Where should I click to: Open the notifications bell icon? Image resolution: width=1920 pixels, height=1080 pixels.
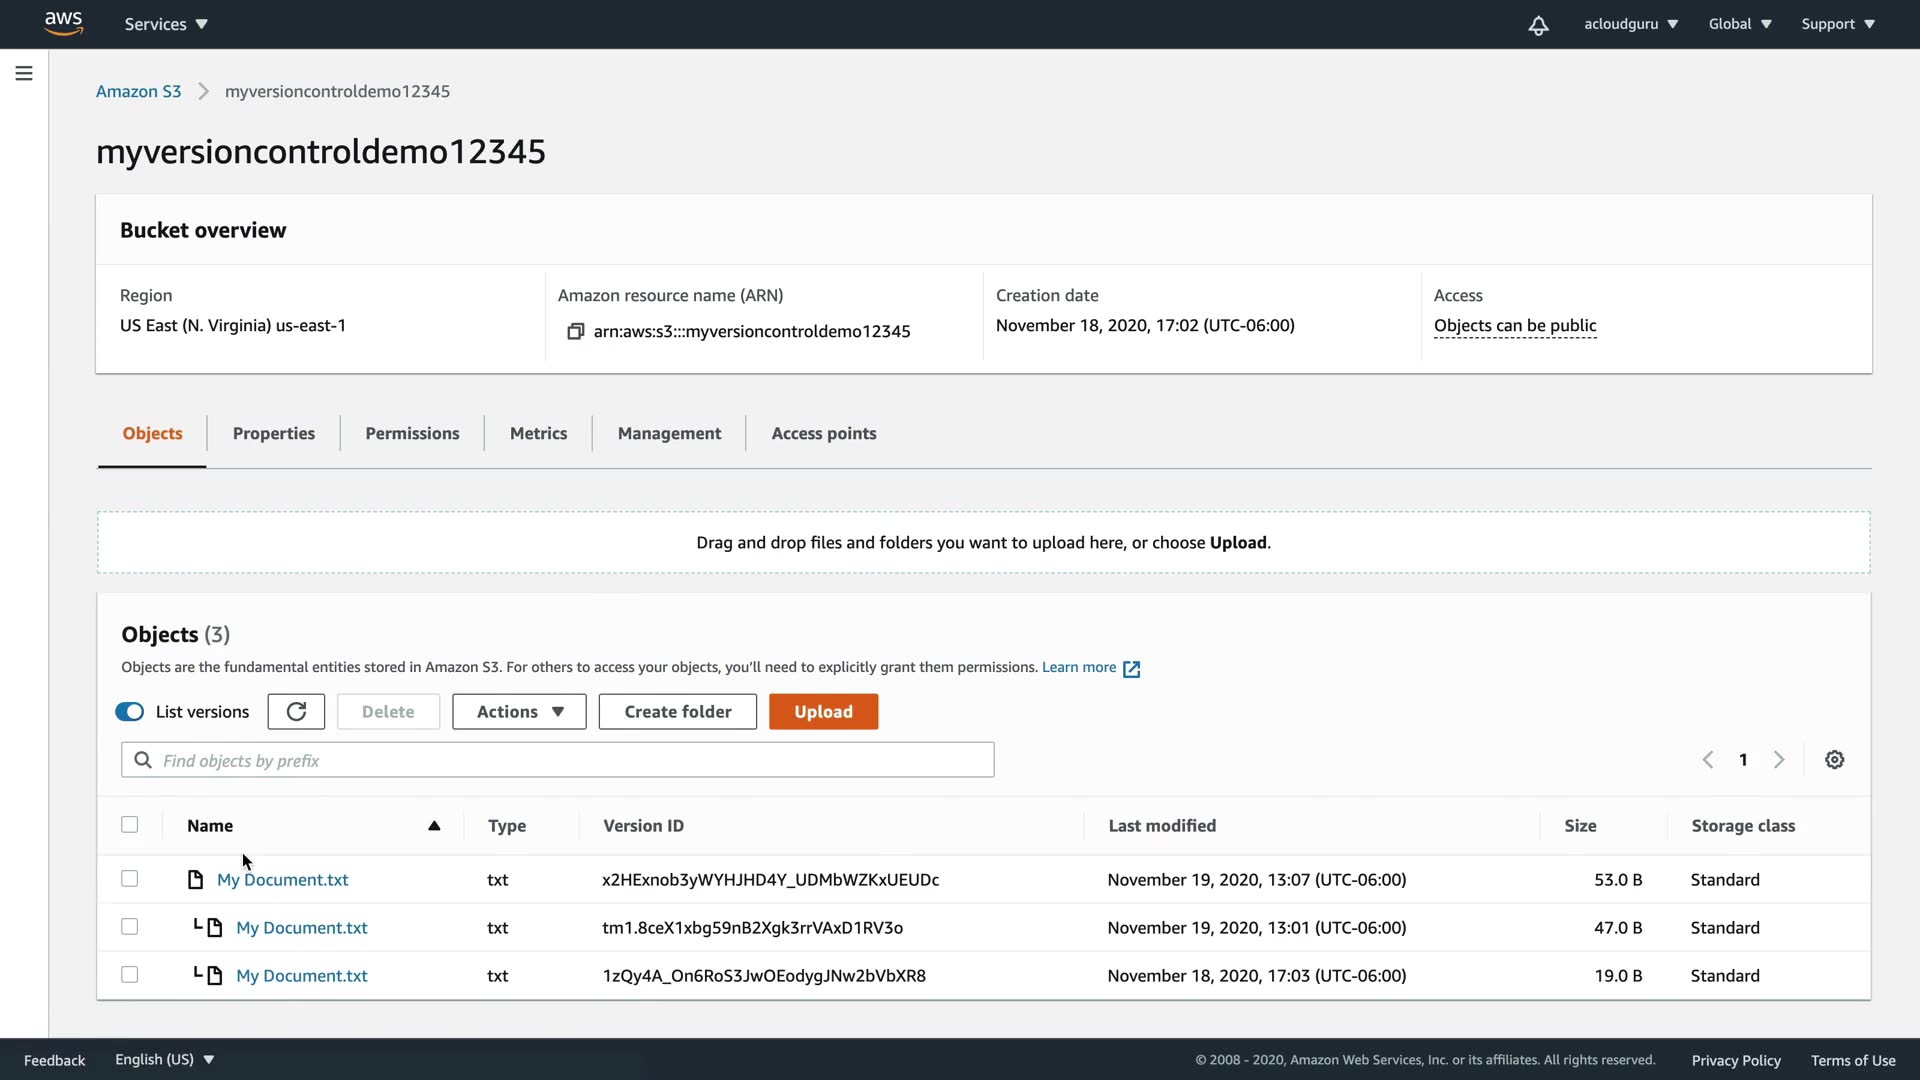coord(1538,25)
